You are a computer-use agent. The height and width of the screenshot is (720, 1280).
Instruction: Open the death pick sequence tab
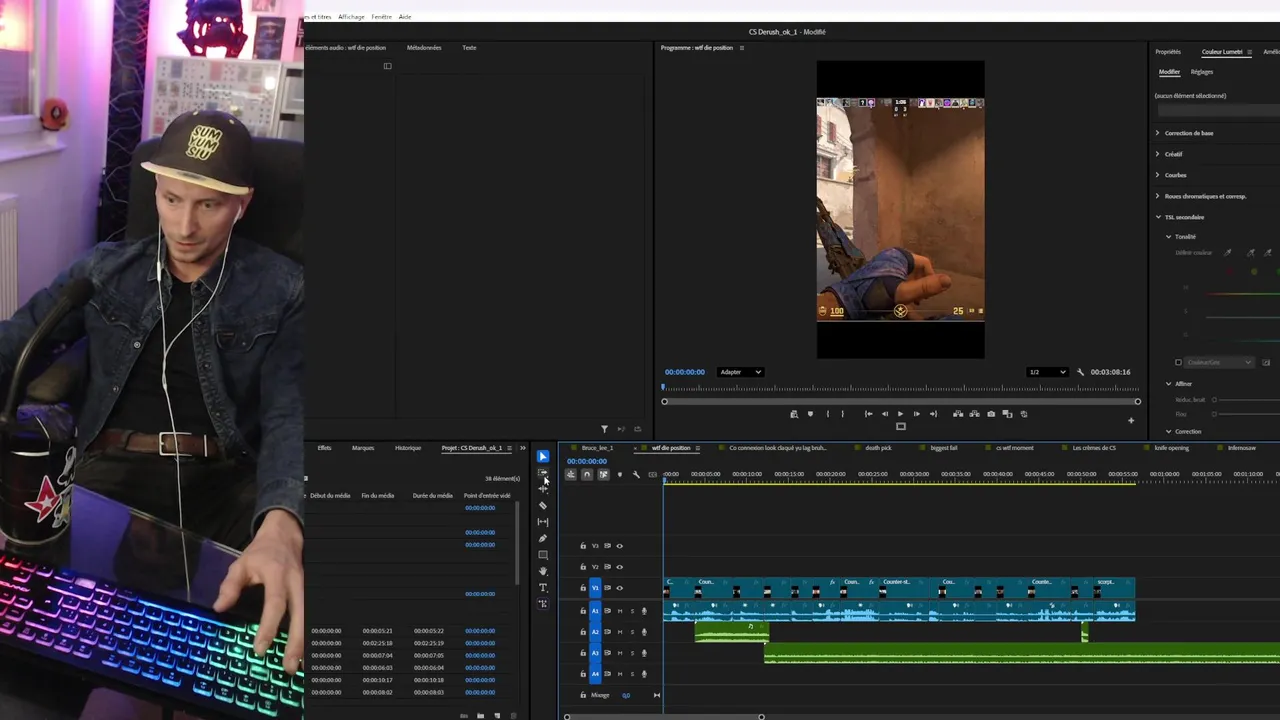pos(878,448)
